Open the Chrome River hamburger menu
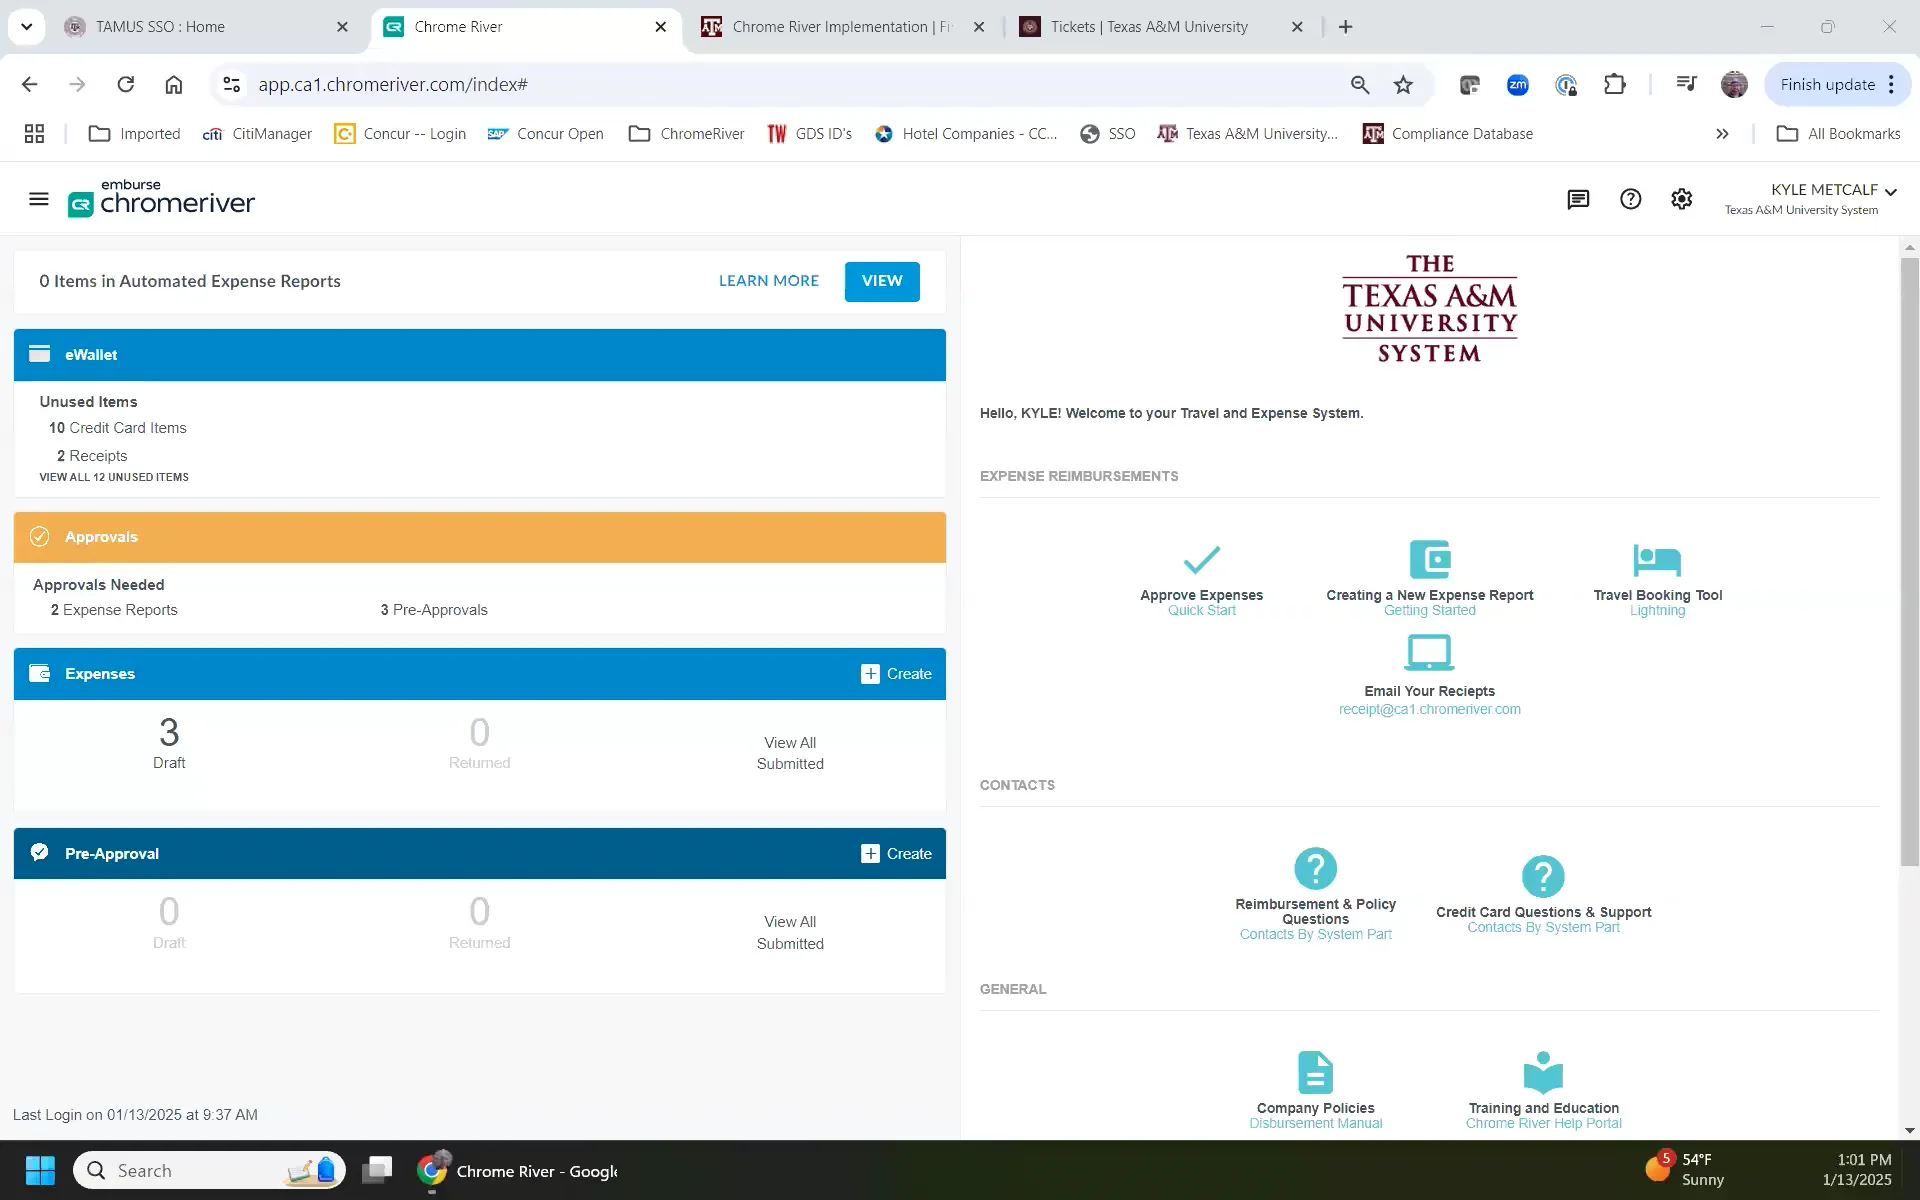1920x1200 pixels. 39,199
